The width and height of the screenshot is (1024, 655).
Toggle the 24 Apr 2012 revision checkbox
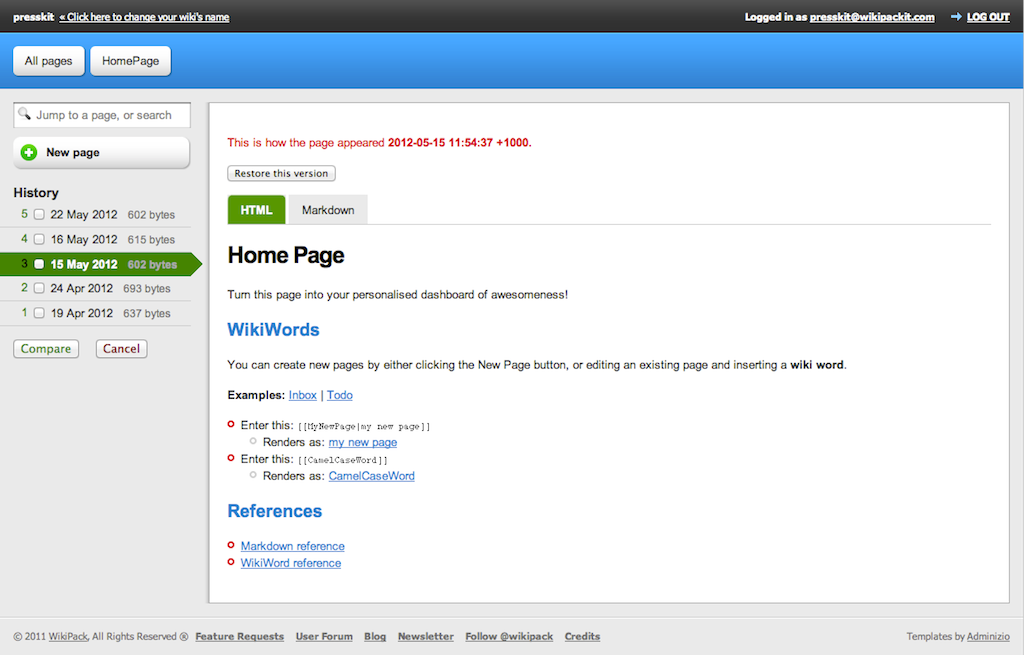coord(39,289)
